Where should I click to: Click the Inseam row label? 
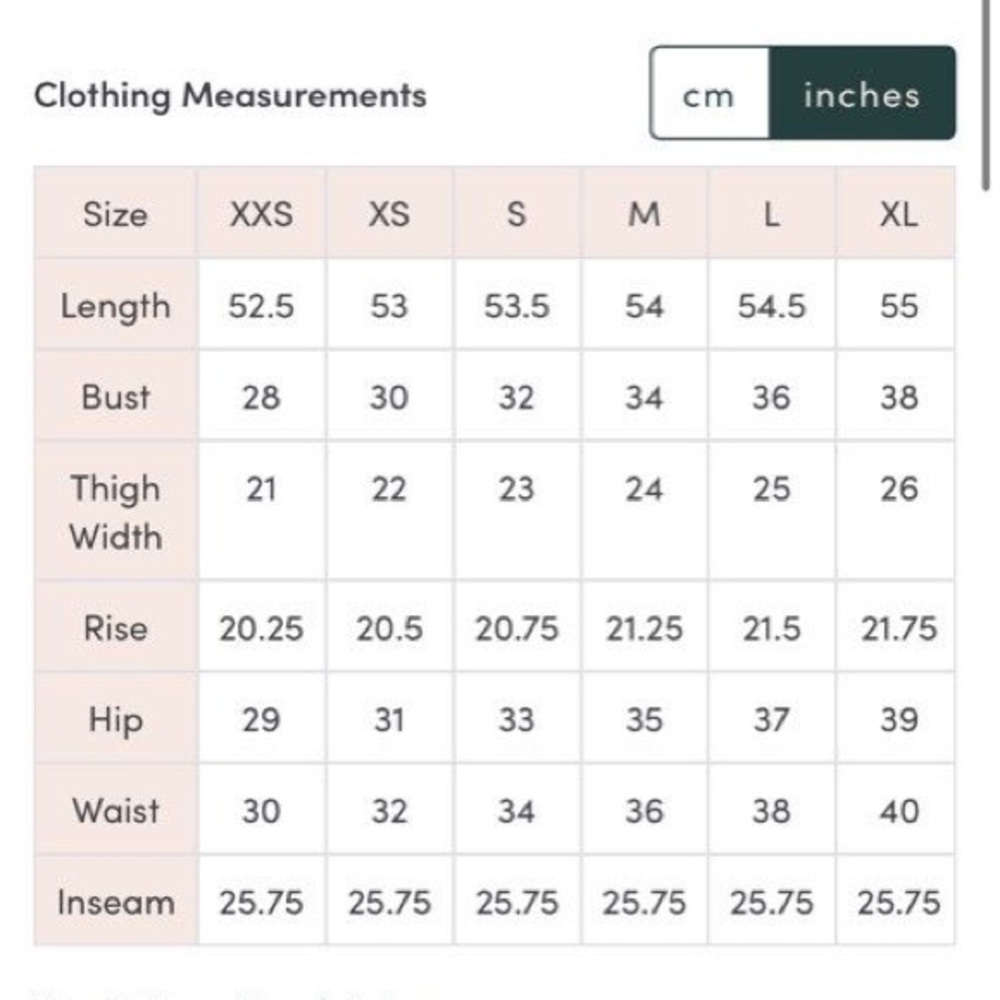pyautogui.click(x=115, y=902)
